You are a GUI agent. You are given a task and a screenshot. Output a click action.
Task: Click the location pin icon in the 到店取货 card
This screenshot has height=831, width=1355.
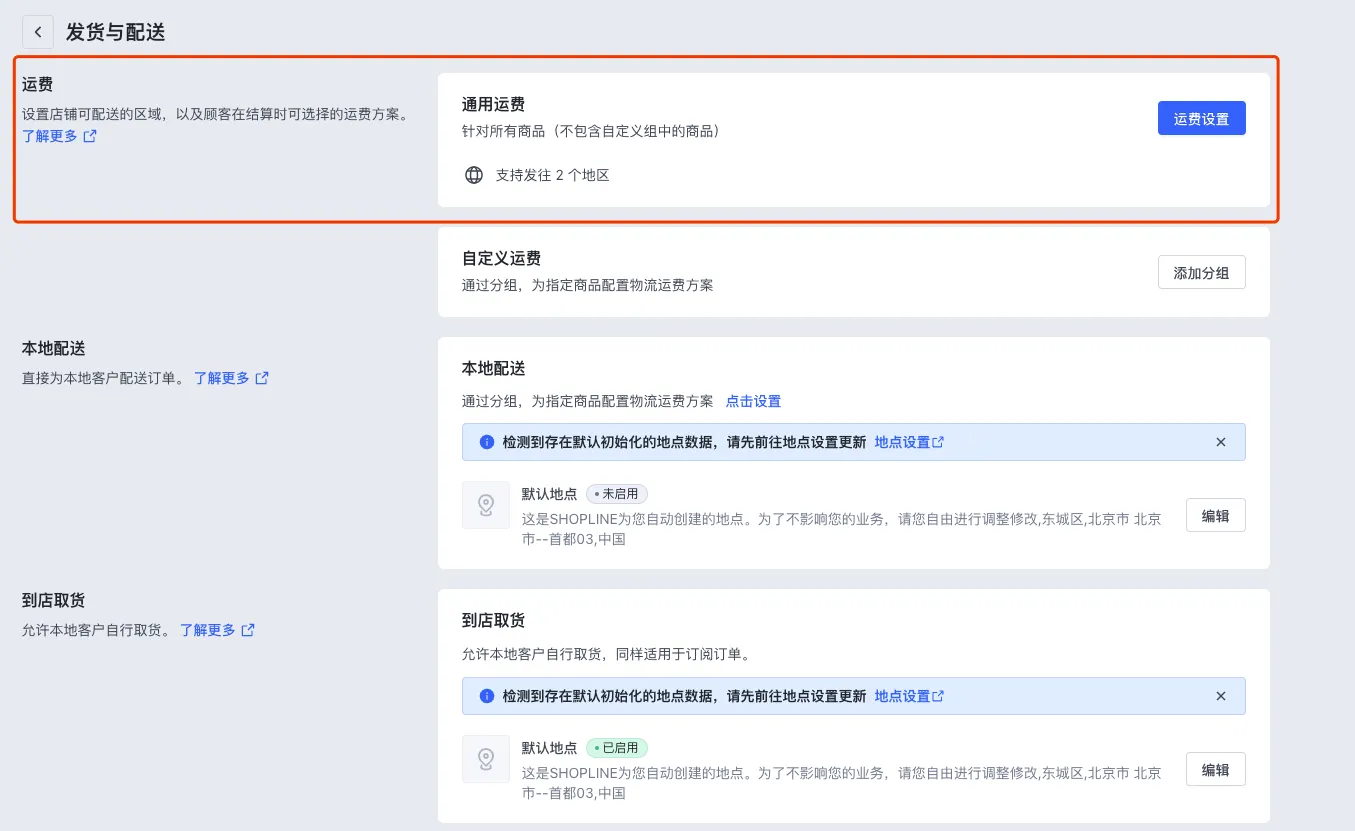coord(486,759)
